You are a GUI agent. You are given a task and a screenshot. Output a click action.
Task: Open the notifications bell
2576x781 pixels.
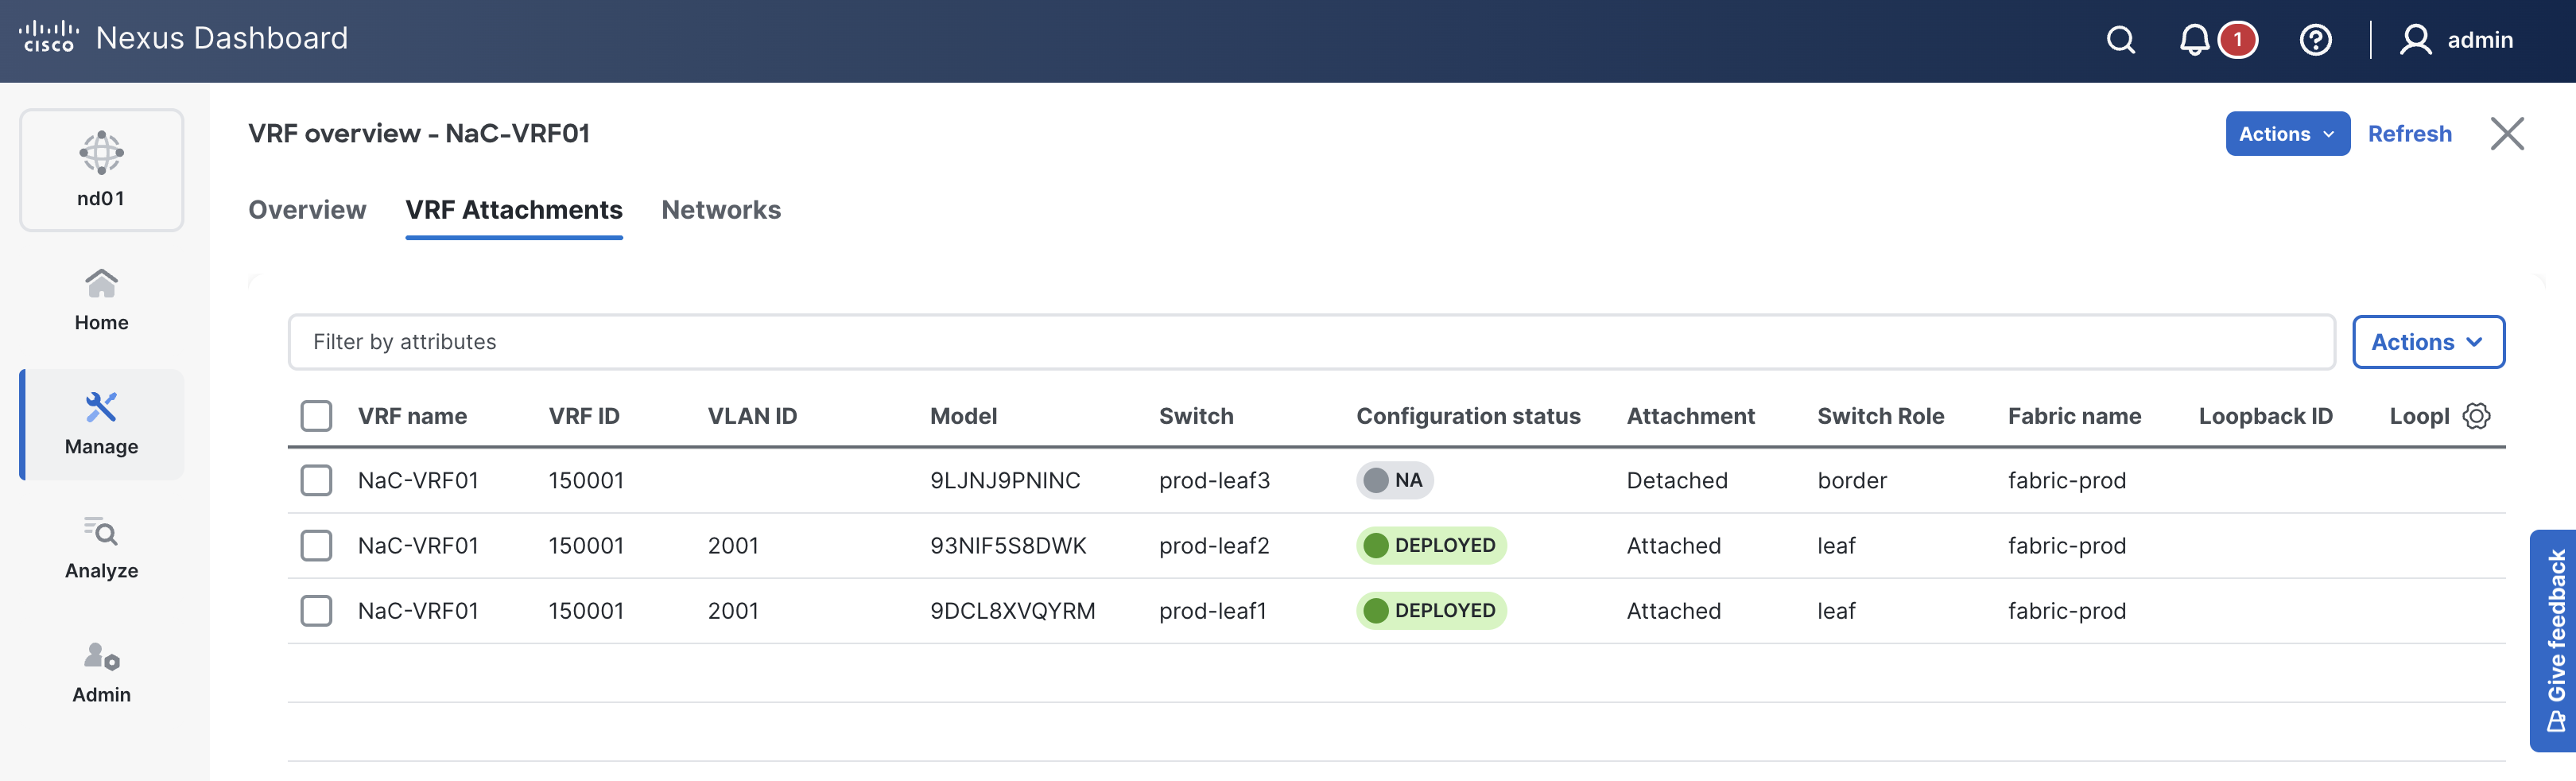[x=2194, y=40]
